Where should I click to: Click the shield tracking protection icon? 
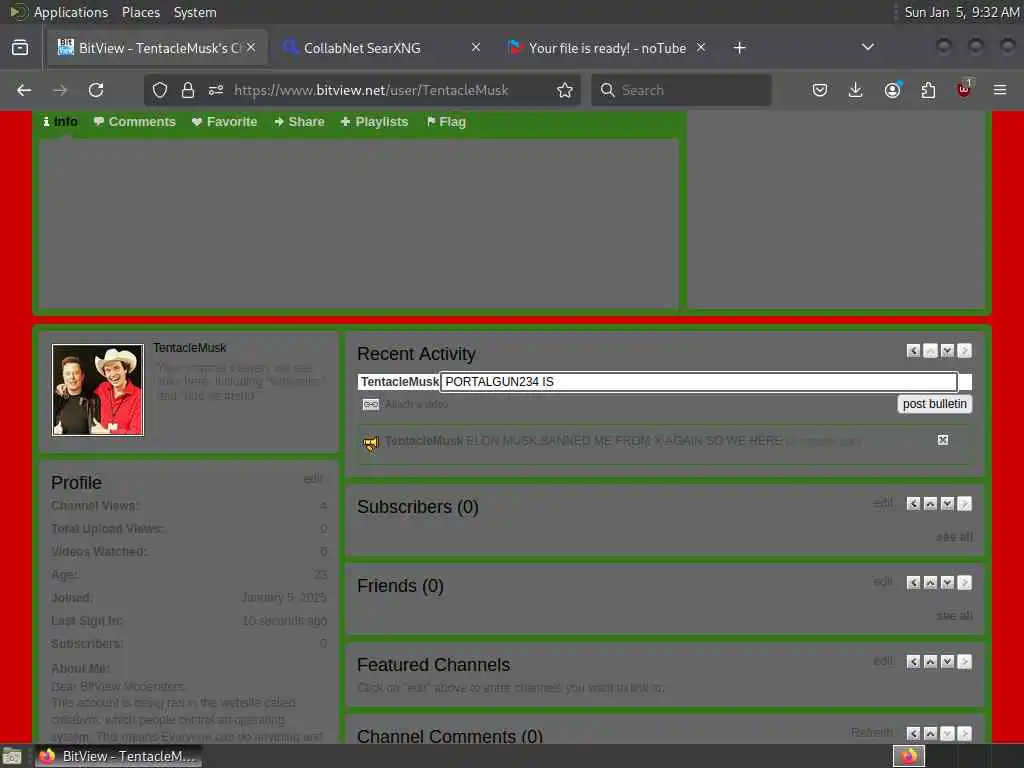[160, 90]
